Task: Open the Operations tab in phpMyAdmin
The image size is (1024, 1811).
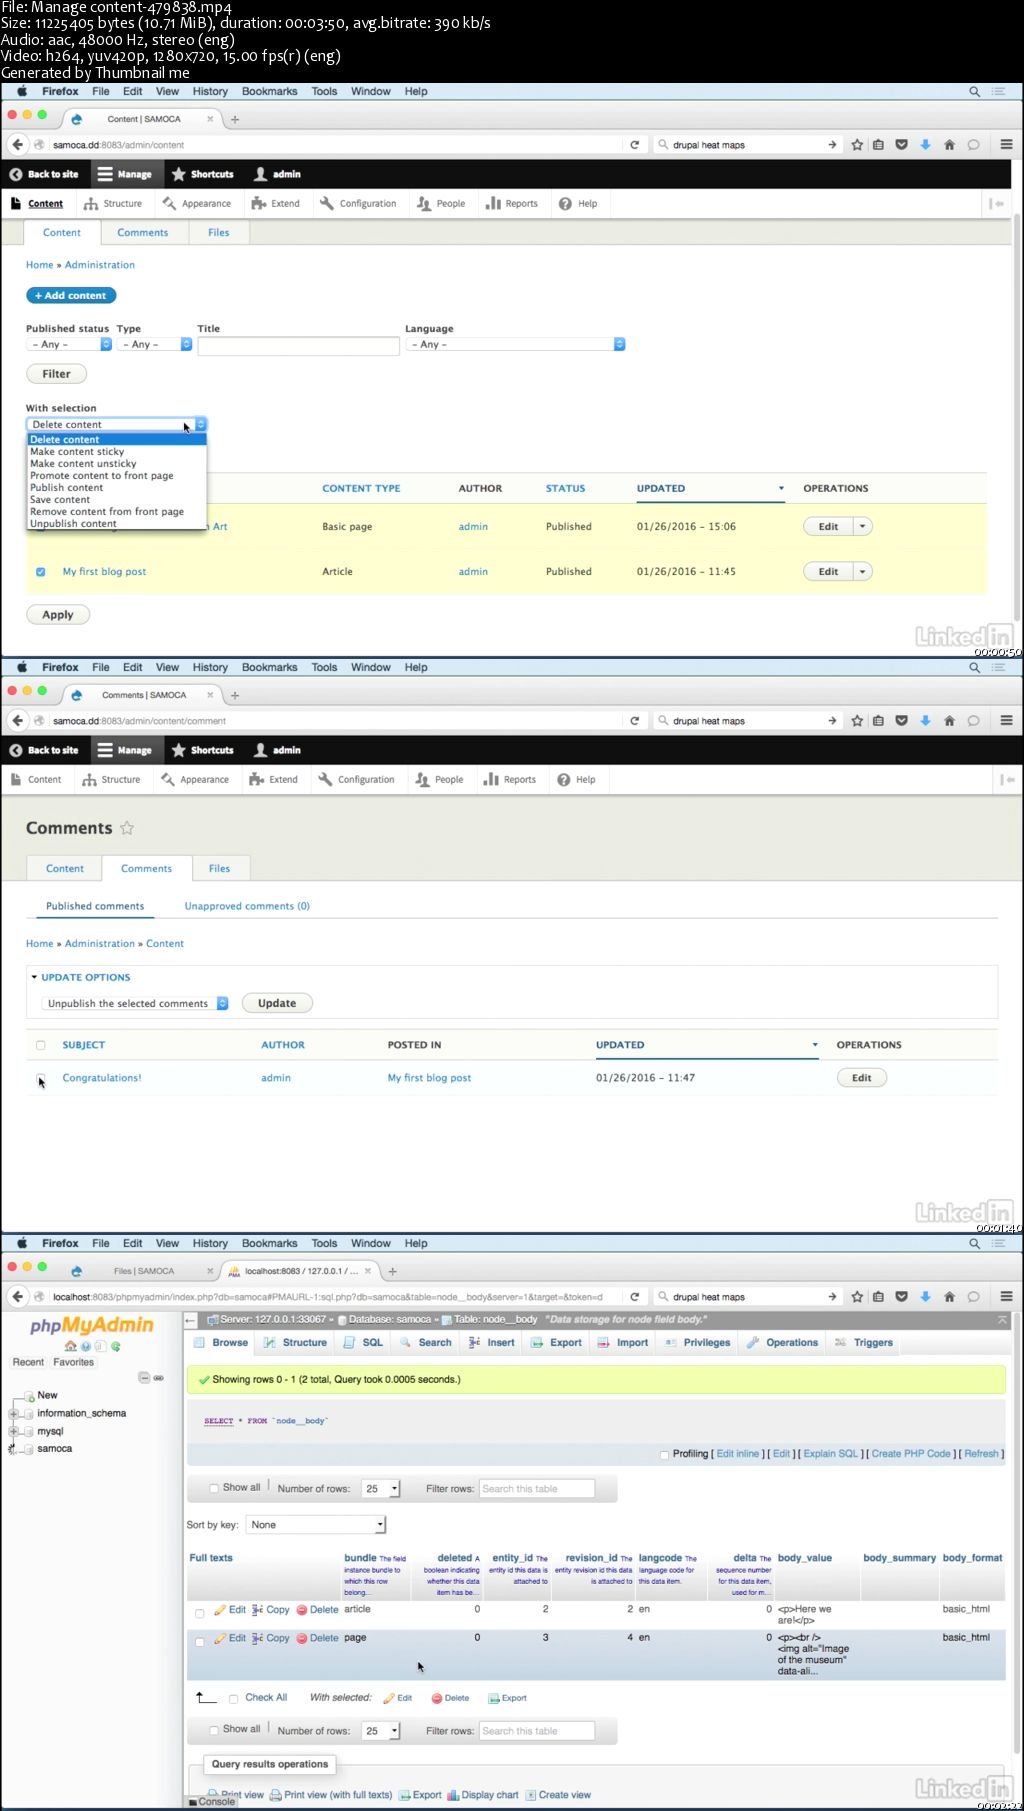Action: (x=783, y=1343)
